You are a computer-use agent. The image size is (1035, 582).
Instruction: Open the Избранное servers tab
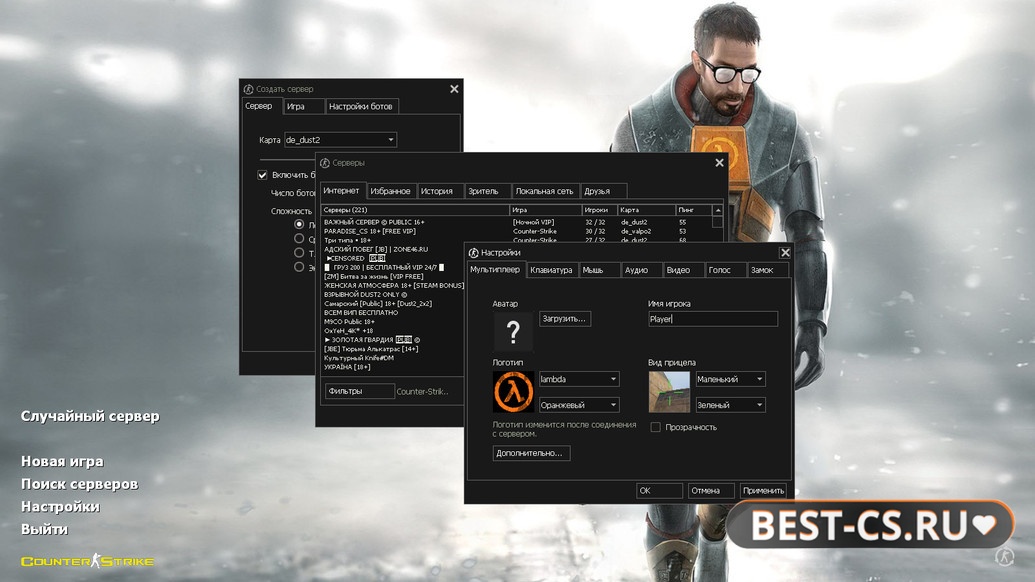[x=391, y=191]
